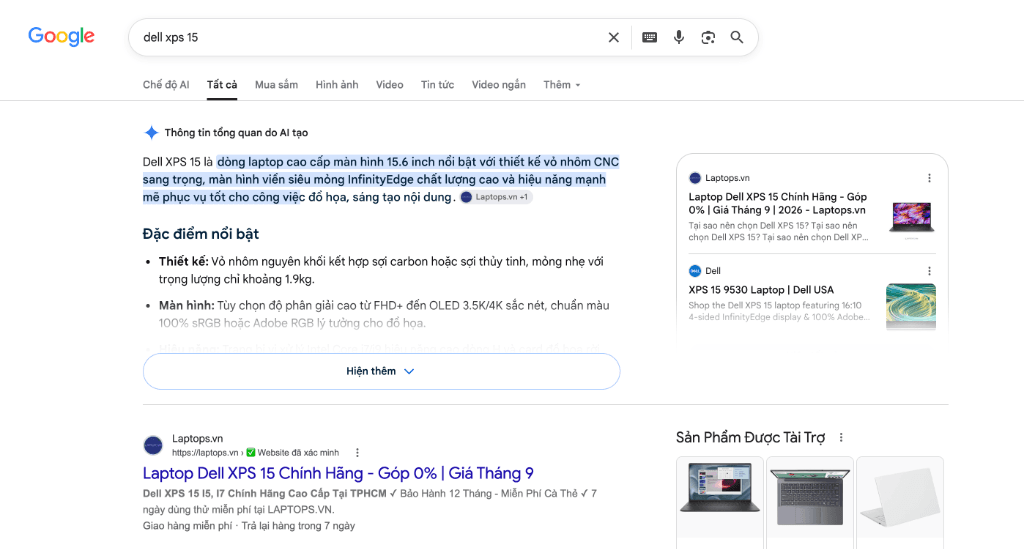Select the Tất cả tab
This screenshot has width=1024, height=549.
click(x=222, y=85)
